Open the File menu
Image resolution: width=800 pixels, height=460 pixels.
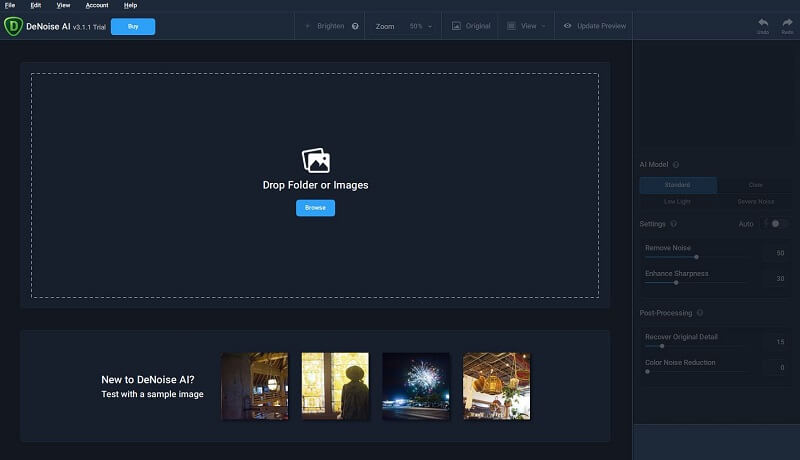[x=10, y=5]
